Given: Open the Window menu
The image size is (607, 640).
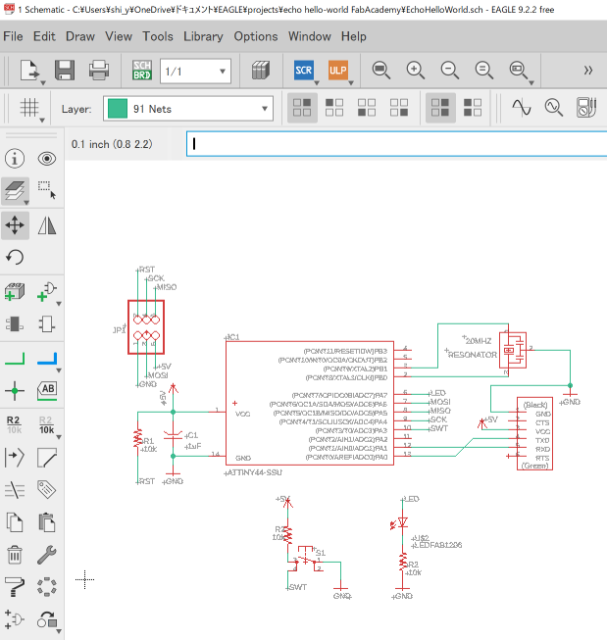Looking at the screenshot, I should coord(309,36).
